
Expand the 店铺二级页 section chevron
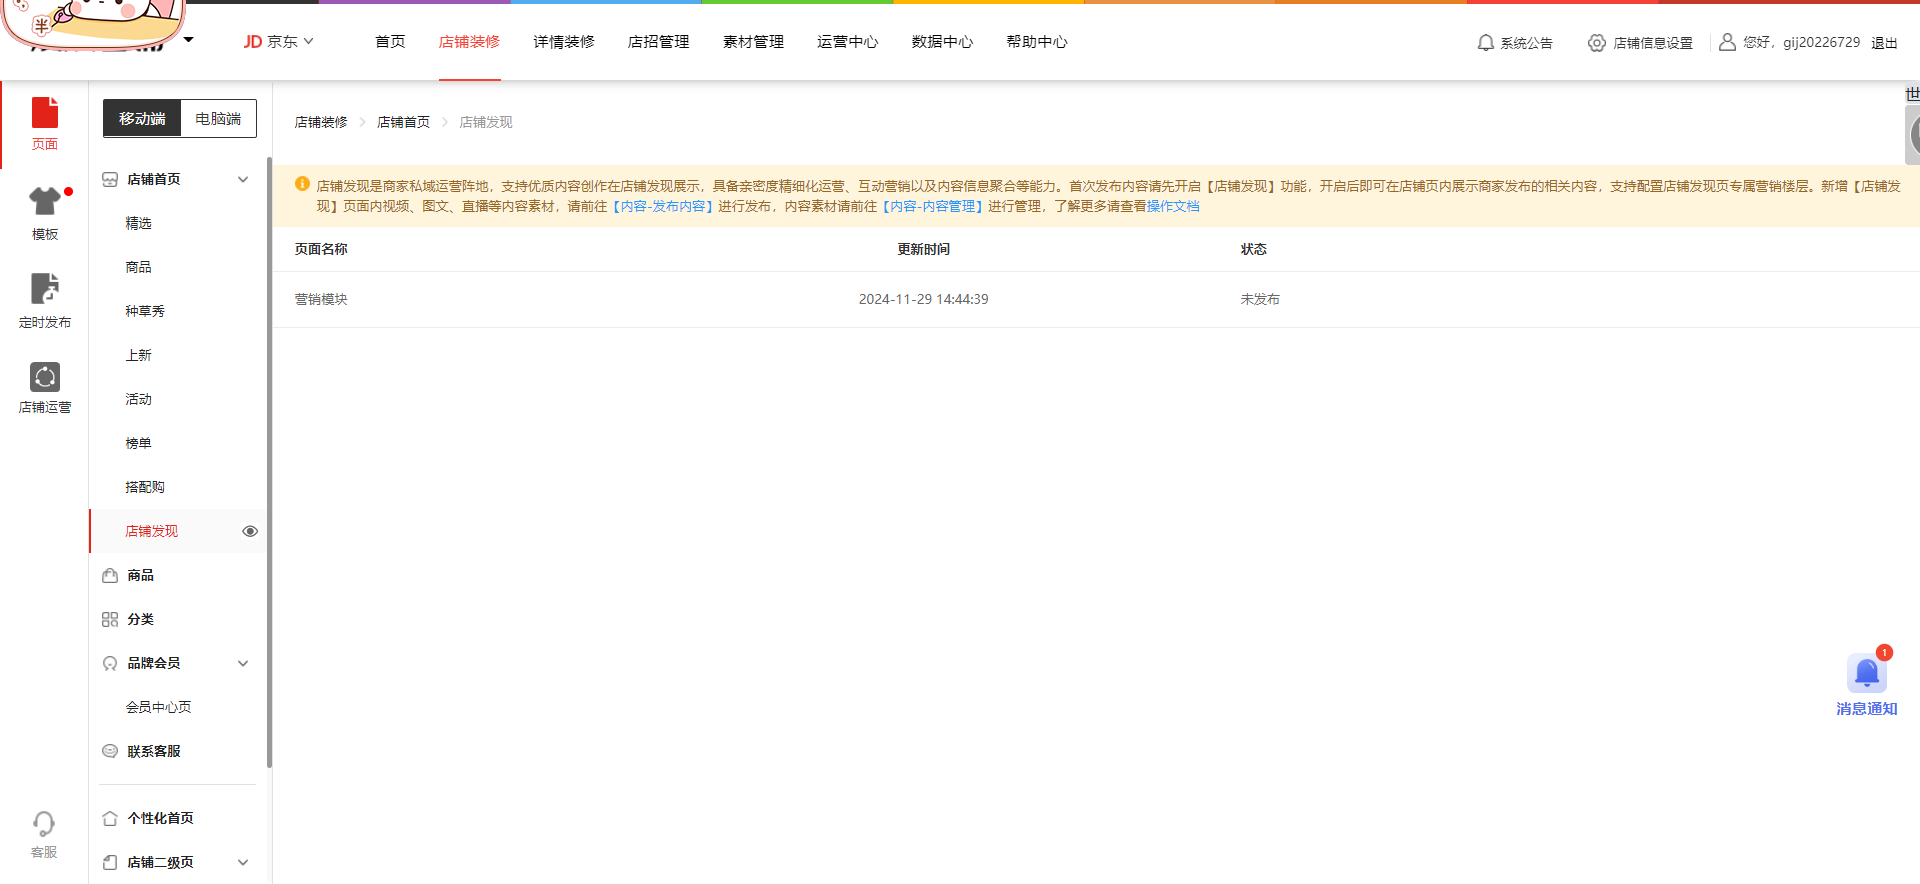pos(243,863)
